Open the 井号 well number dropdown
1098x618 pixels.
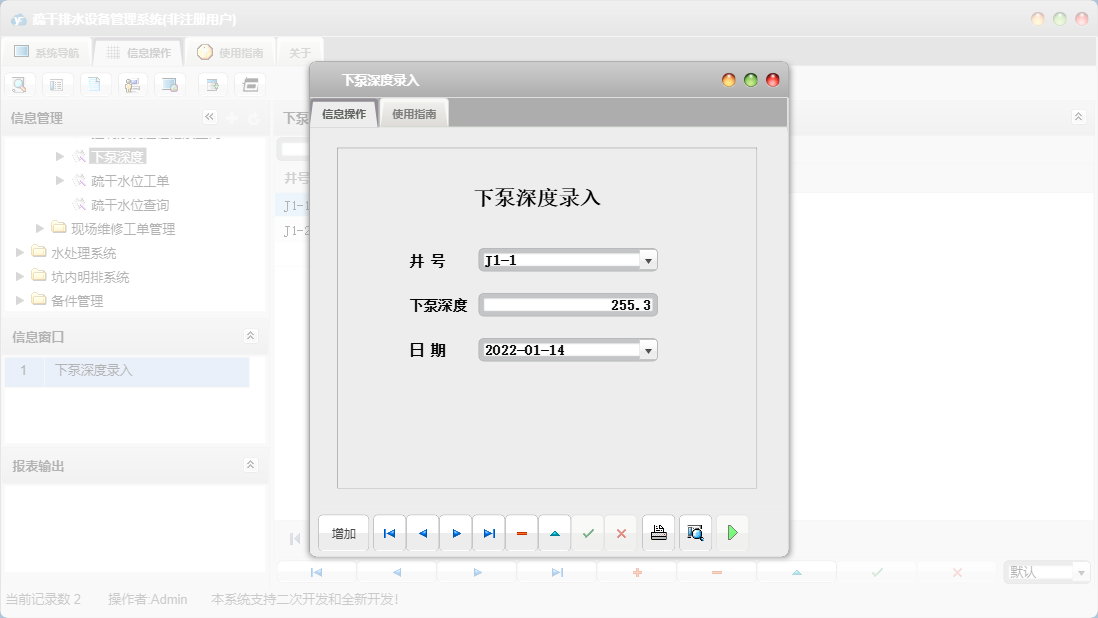(x=649, y=259)
